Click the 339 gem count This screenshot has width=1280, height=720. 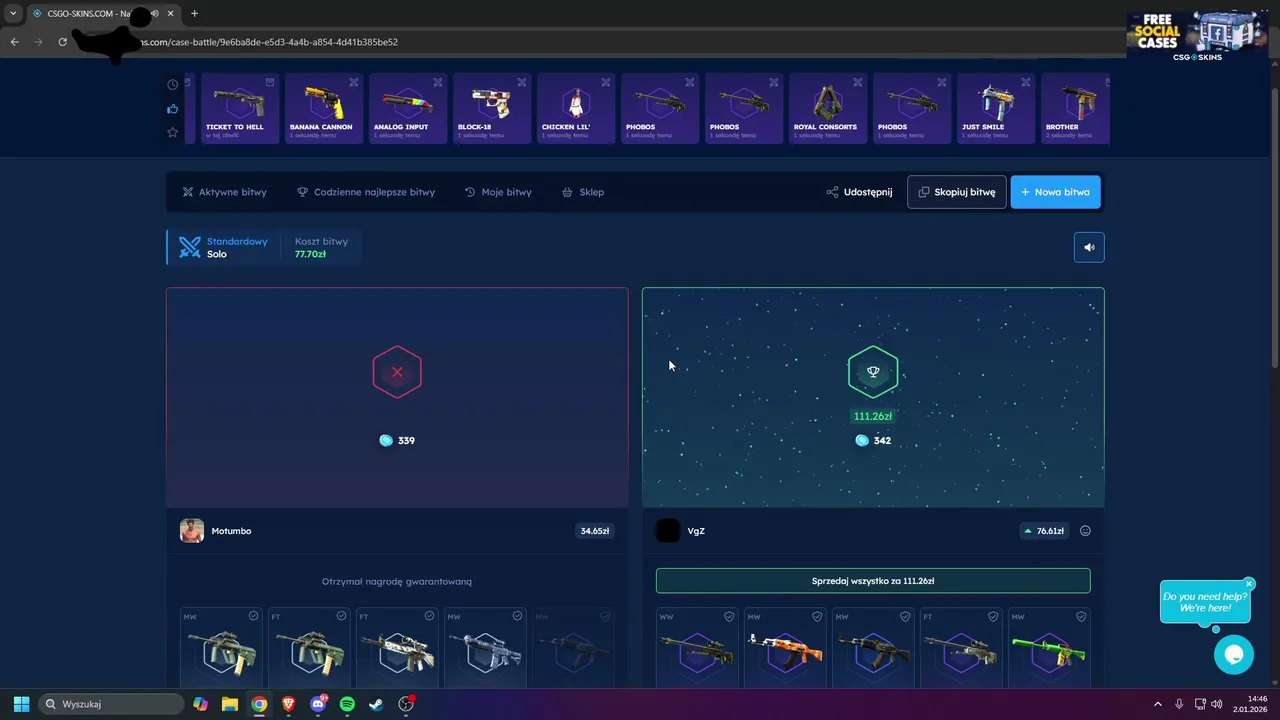coord(406,441)
